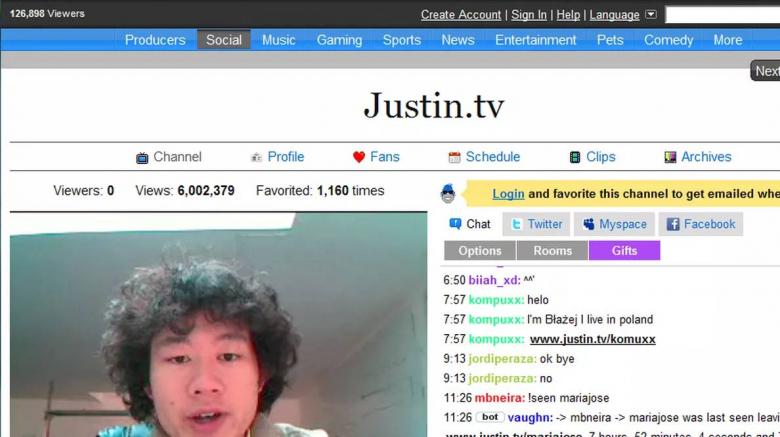Open the Entertainment category

(x=535, y=40)
